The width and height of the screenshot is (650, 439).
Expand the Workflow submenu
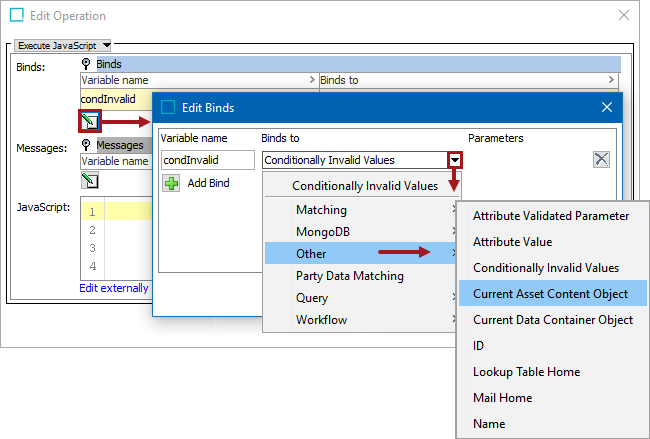click(321, 320)
